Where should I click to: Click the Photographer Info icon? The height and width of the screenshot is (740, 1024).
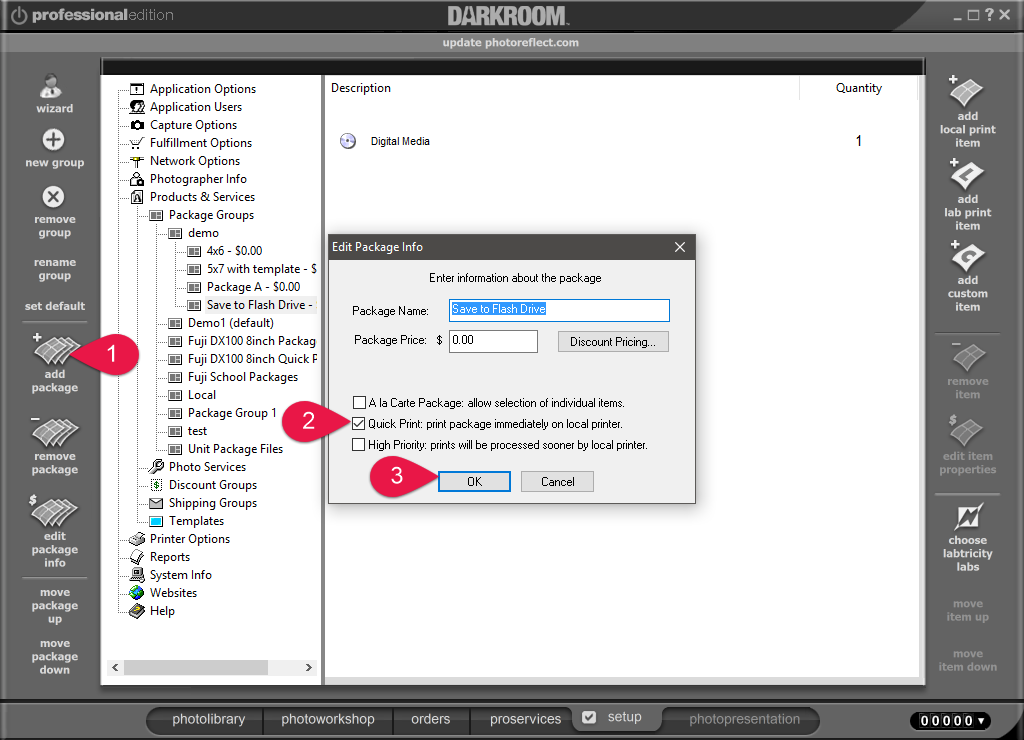136,179
